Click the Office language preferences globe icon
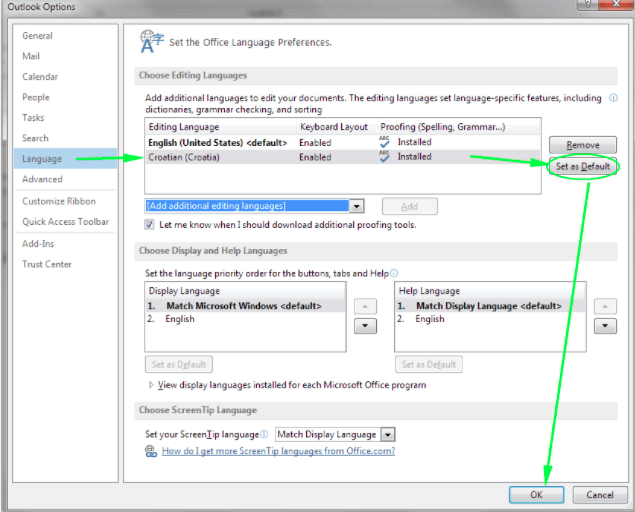 click(152, 42)
